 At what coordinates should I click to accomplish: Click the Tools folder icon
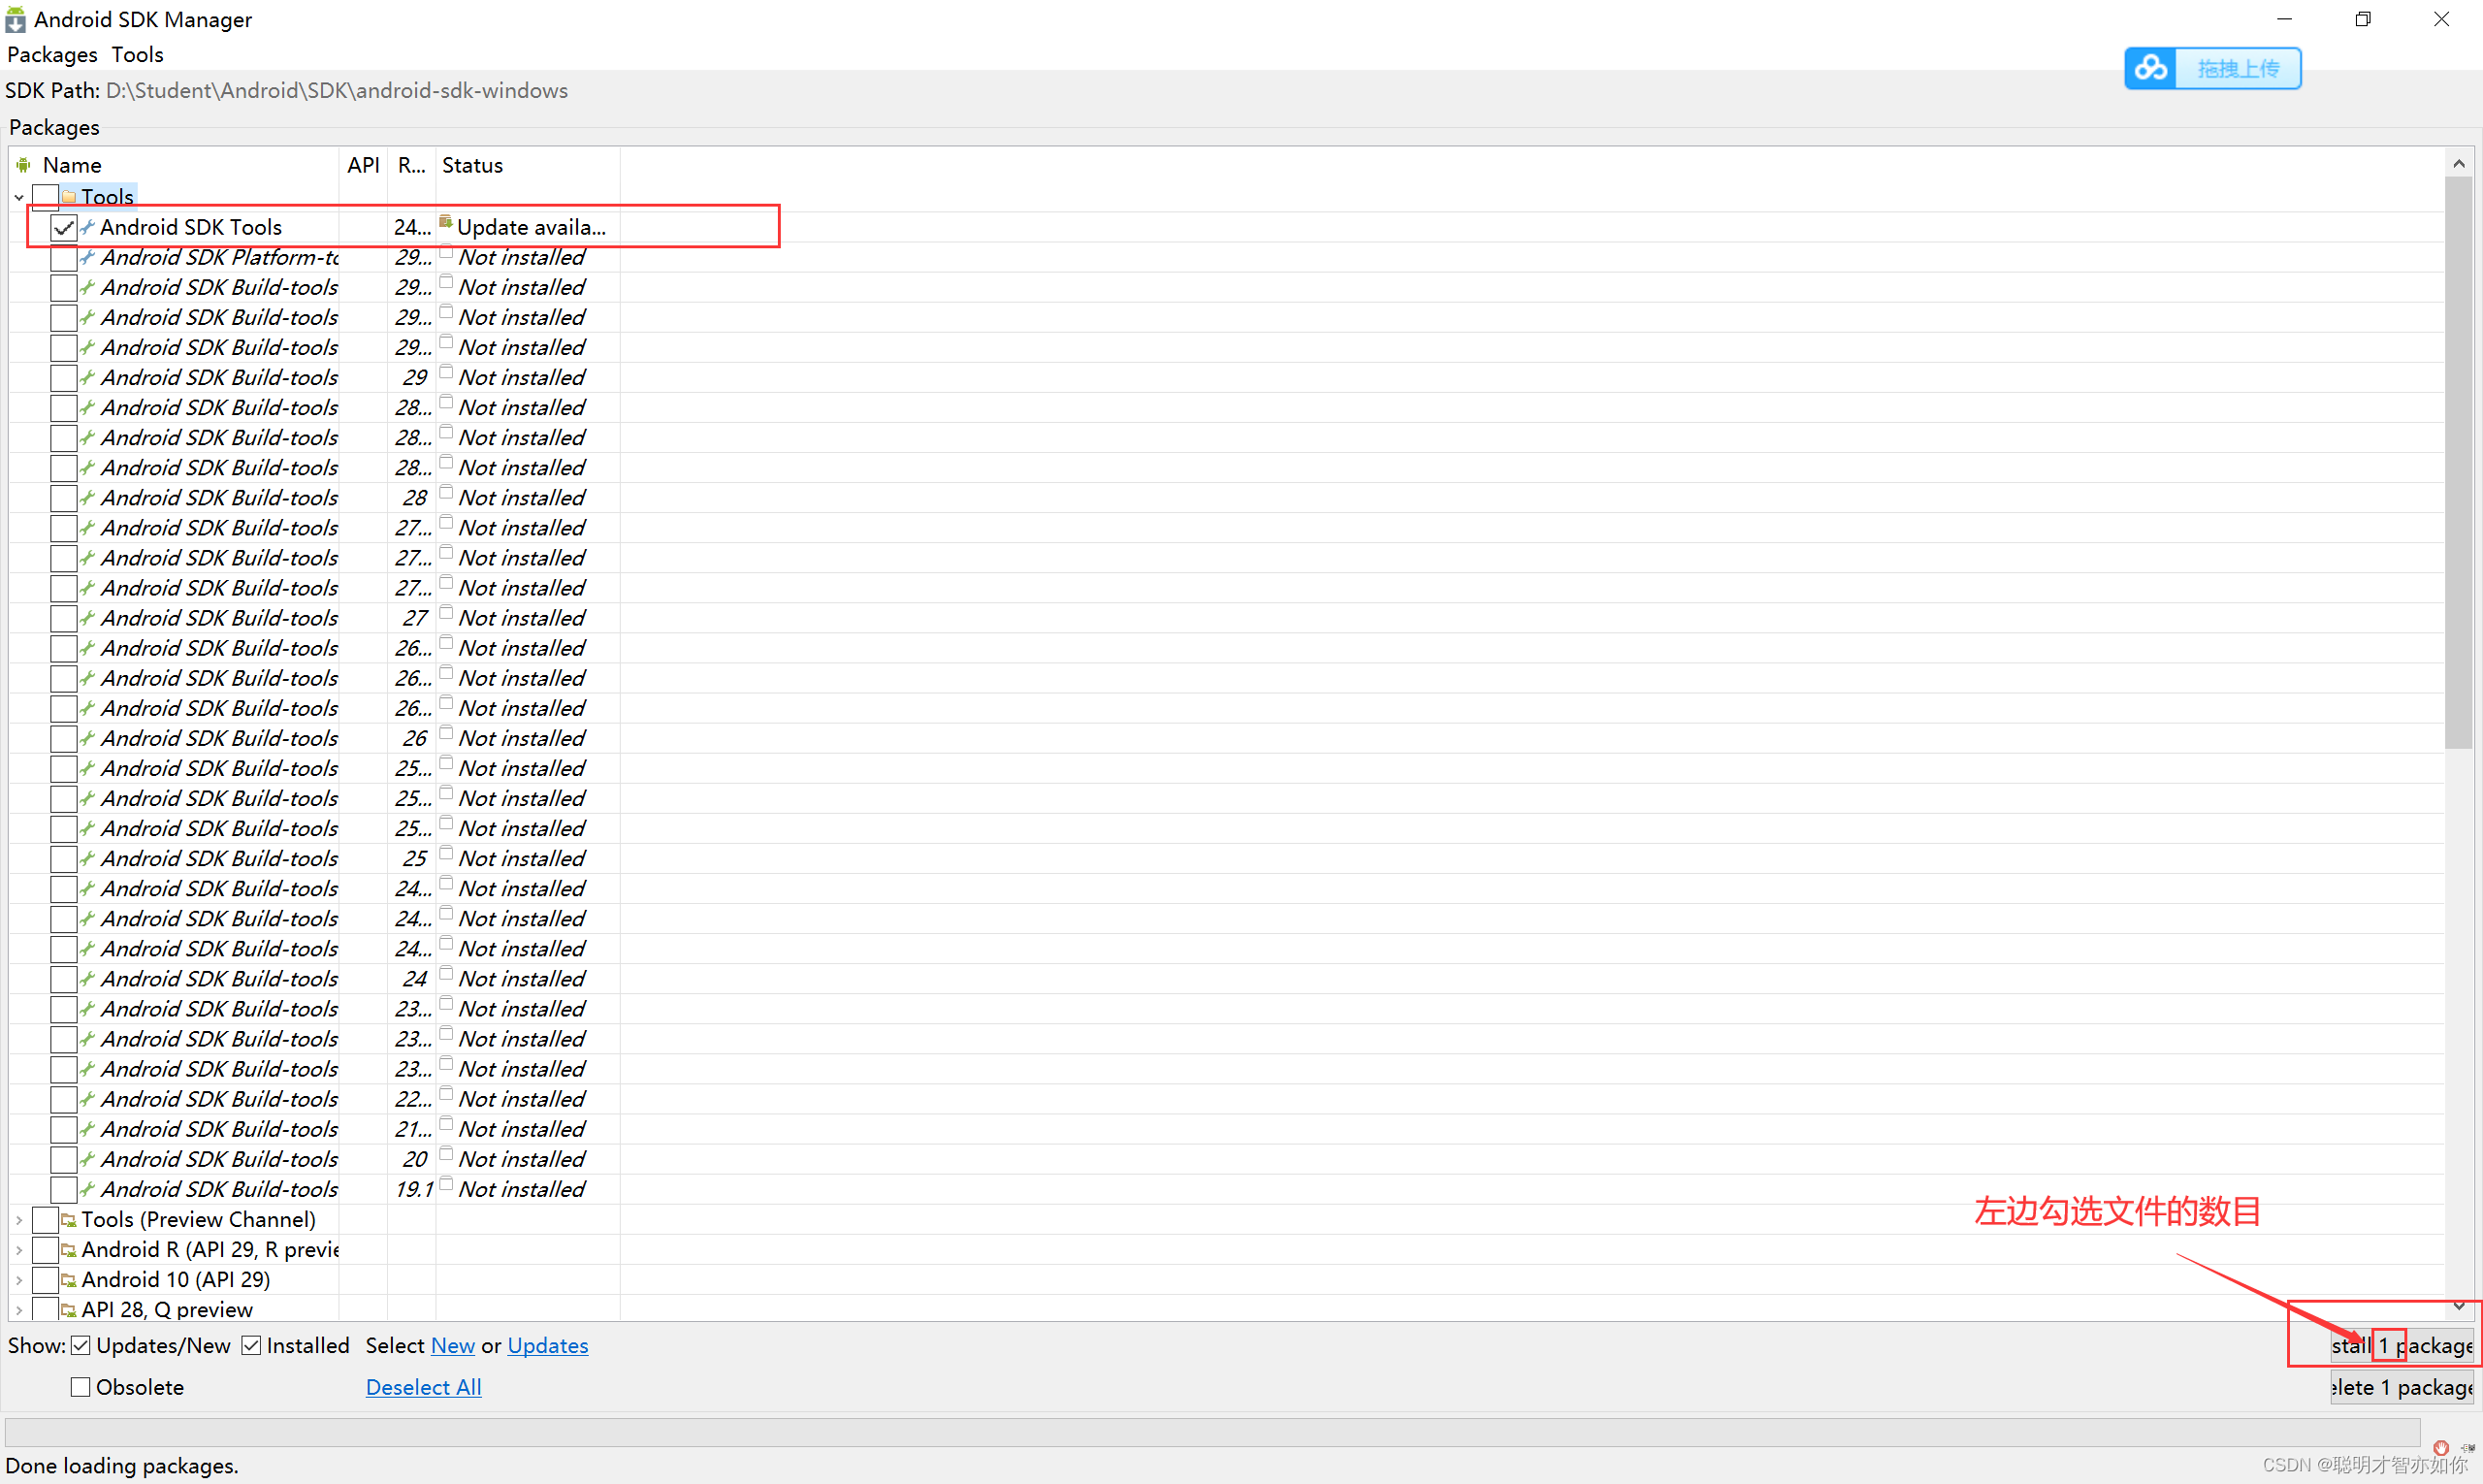click(x=69, y=197)
